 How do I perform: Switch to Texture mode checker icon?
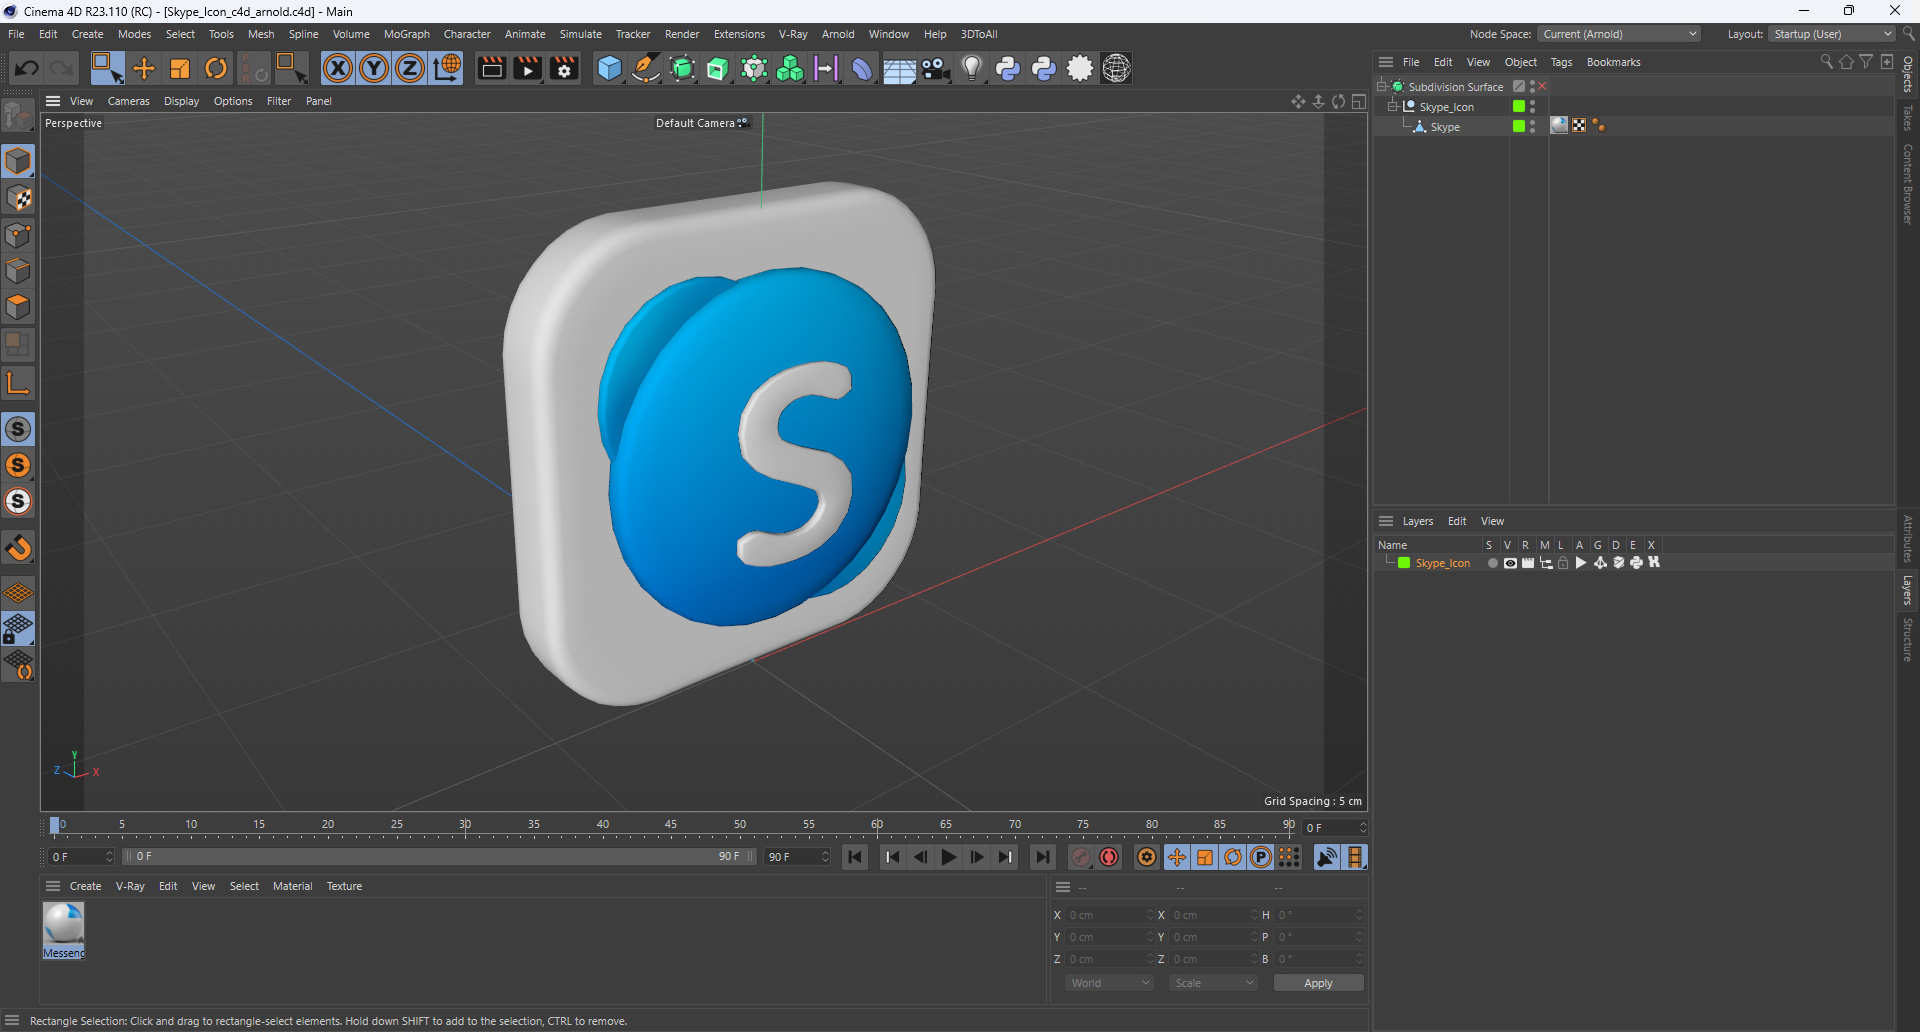point(18,198)
